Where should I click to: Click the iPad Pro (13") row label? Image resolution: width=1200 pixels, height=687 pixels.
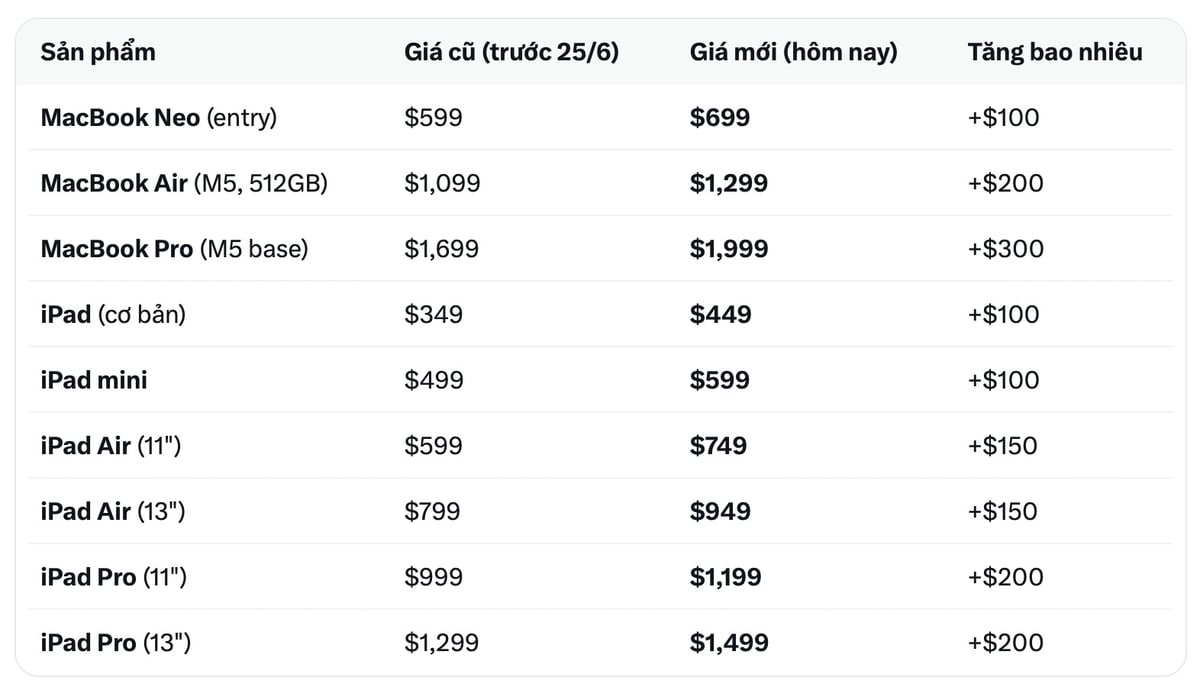pos(116,643)
